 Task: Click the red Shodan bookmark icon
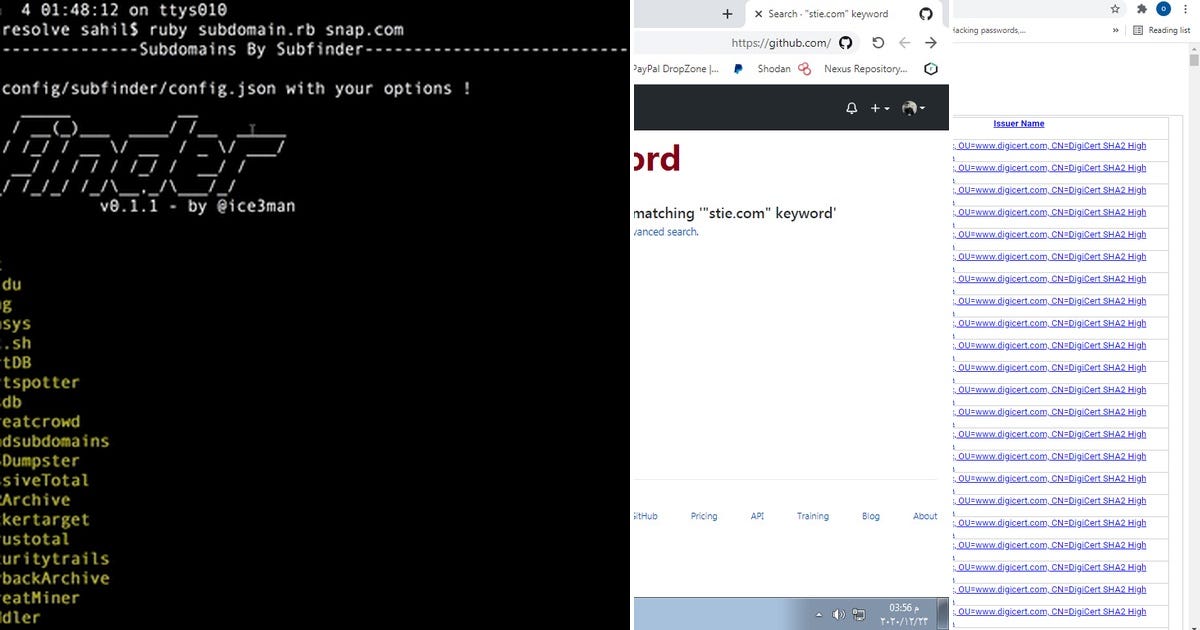tap(804, 69)
